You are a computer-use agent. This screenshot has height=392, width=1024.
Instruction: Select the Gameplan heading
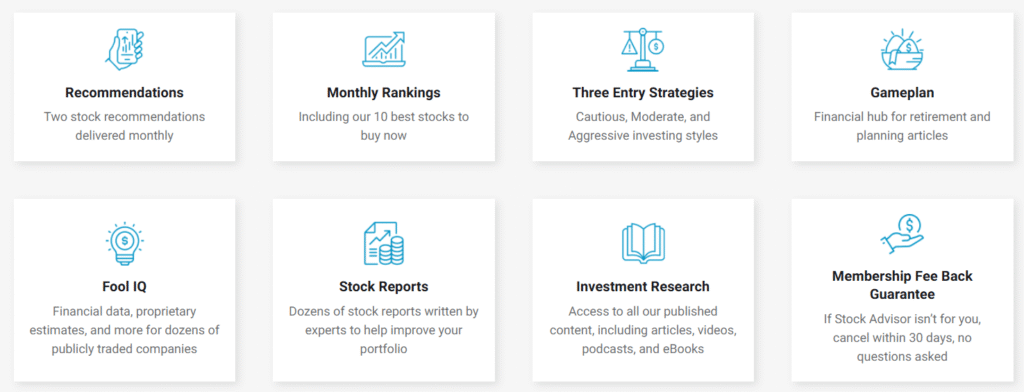[x=903, y=93]
